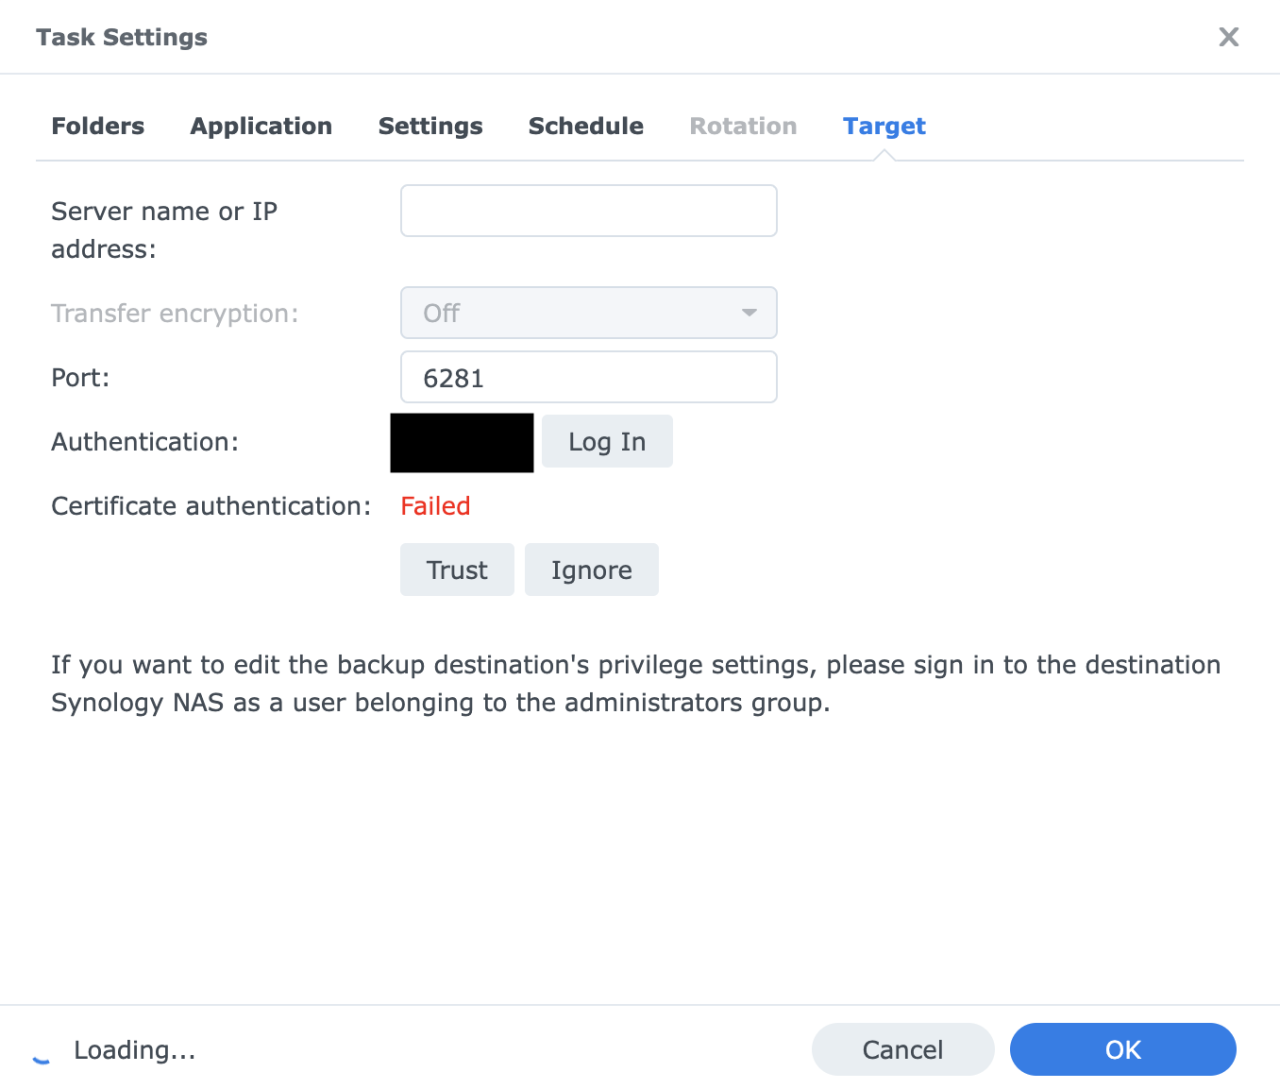Switch to the Application tab

(261, 126)
